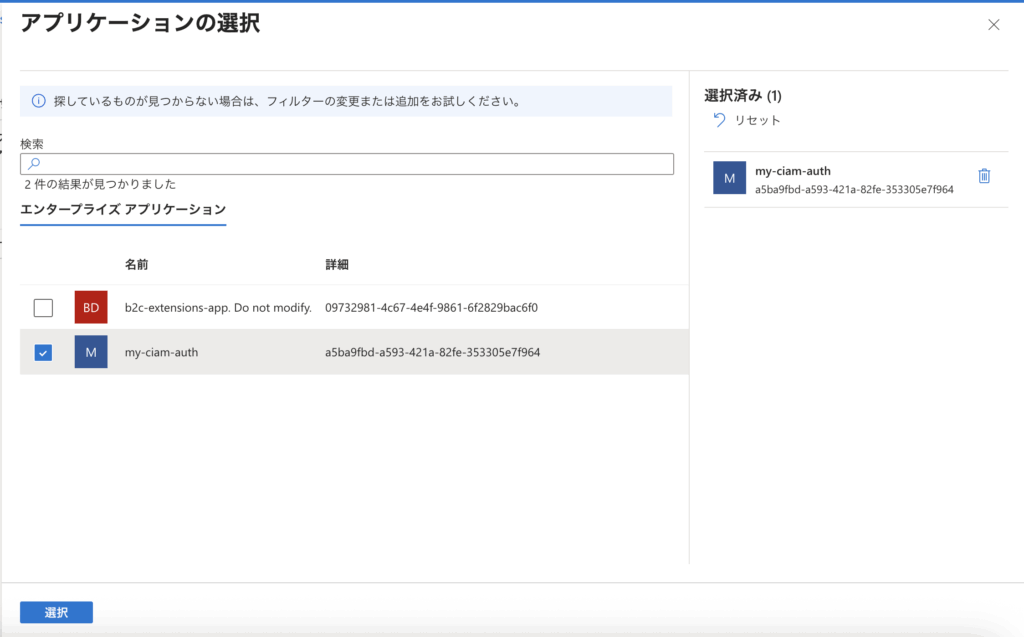Click the red BD application avatar
This screenshot has width=1024, height=637.
[x=91, y=307]
